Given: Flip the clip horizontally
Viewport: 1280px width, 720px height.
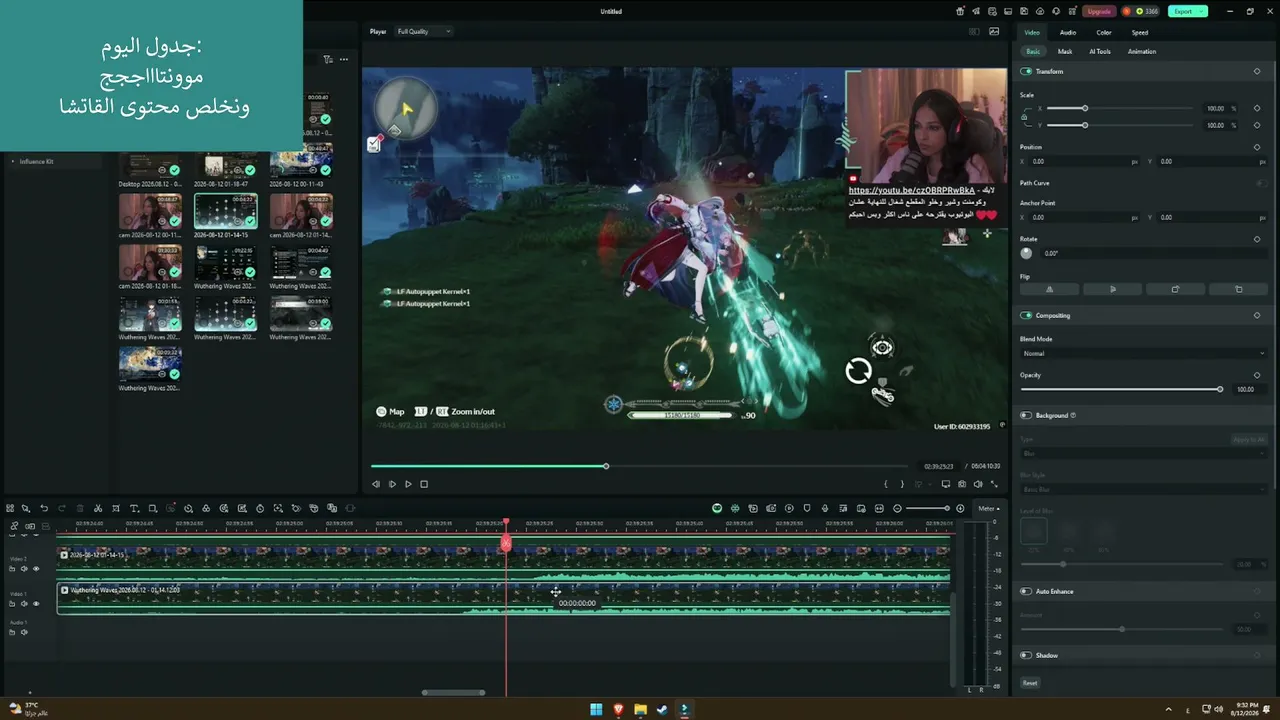Looking at the screenshot, I should tap(1049, 289).
